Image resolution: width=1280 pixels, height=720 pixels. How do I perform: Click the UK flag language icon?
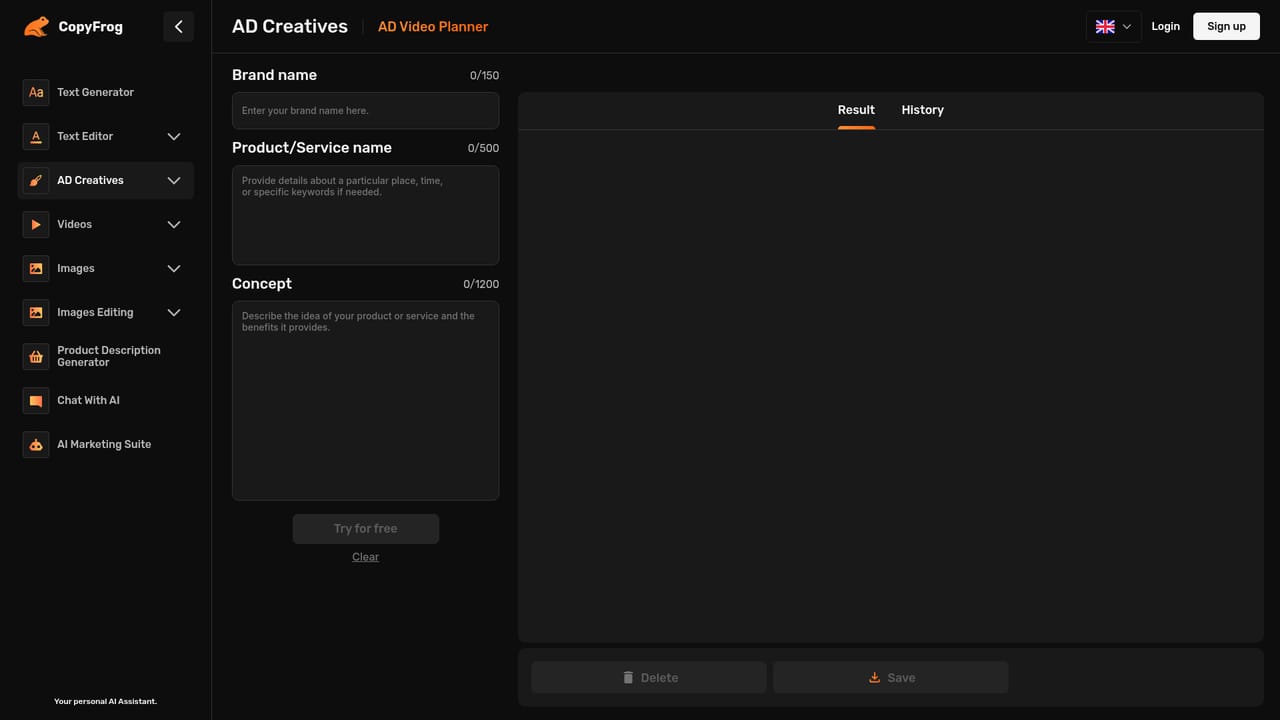click(x=1105, y=27)
